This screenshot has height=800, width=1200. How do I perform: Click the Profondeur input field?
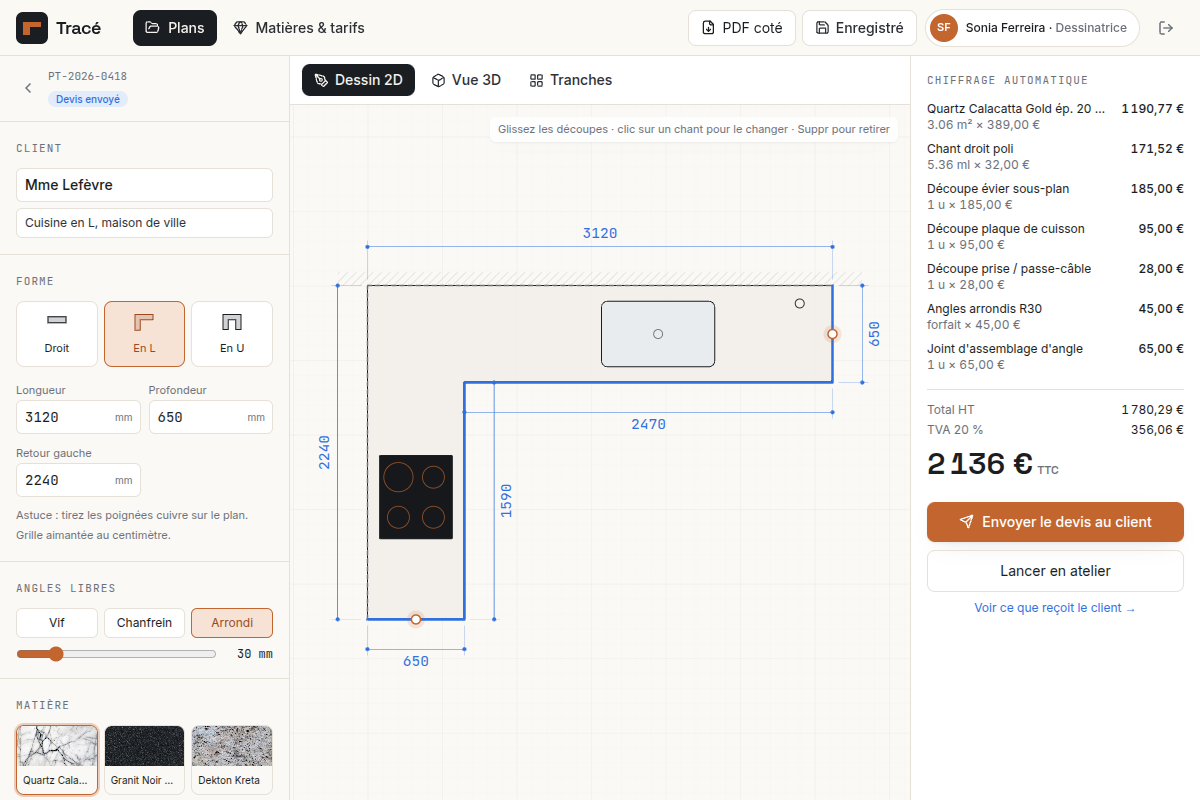211,417
